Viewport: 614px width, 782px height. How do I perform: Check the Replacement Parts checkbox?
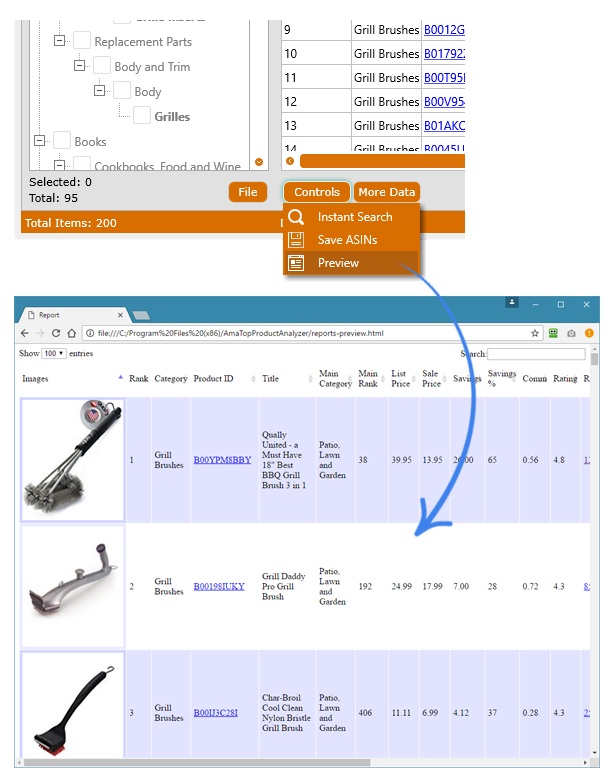pyautogui.click(x=82, y=40)
